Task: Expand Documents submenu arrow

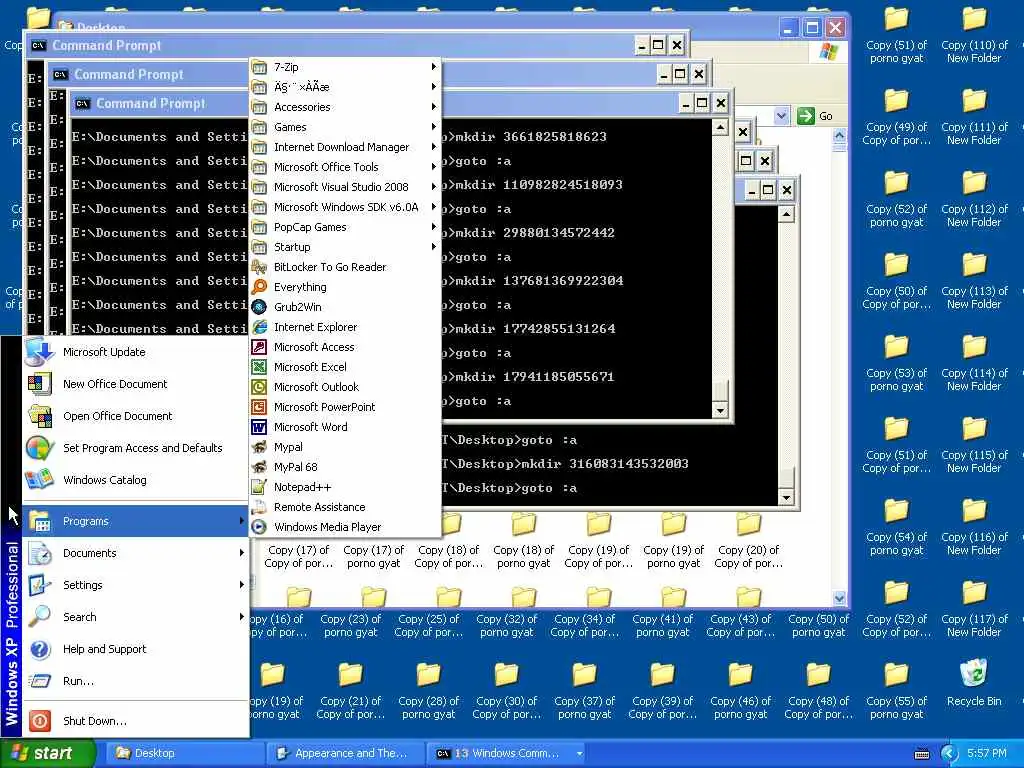Action: tap(242, 553)
